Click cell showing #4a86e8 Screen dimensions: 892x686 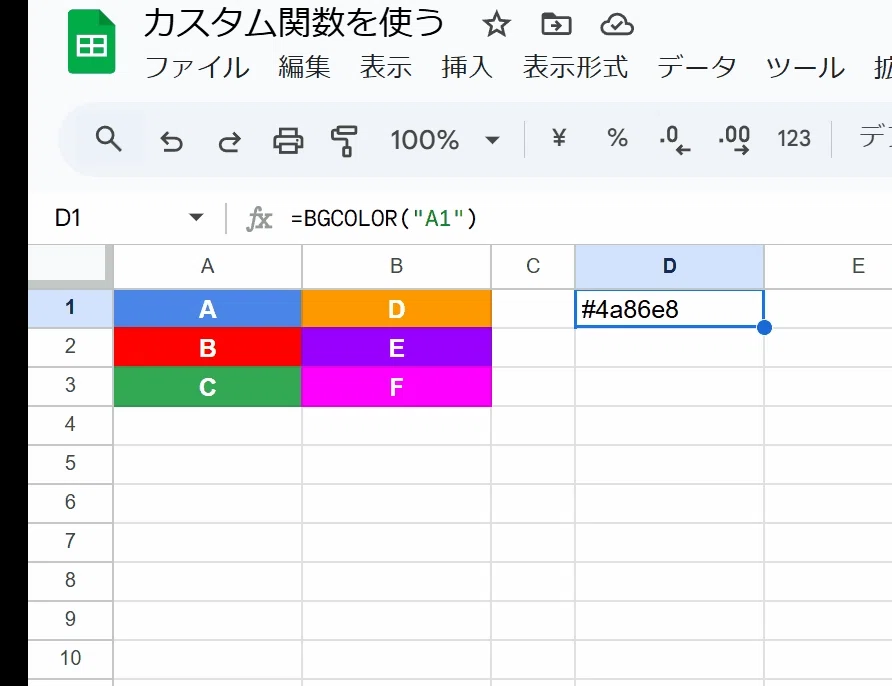point(670,309)
